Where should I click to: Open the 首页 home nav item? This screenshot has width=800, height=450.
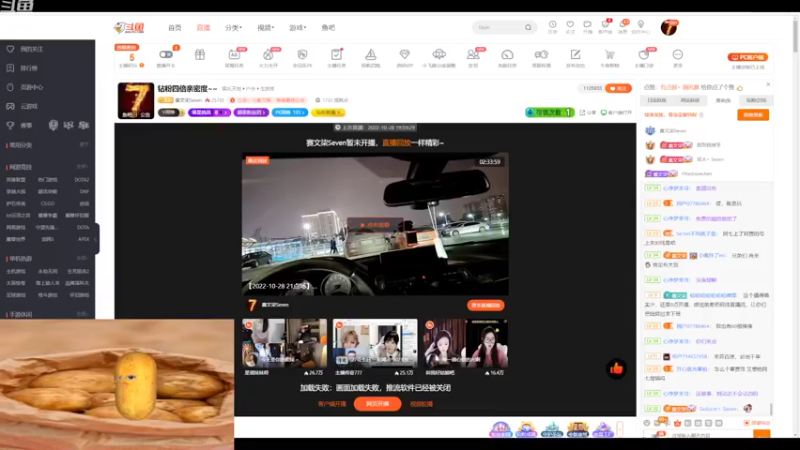(x=174, y=28)
